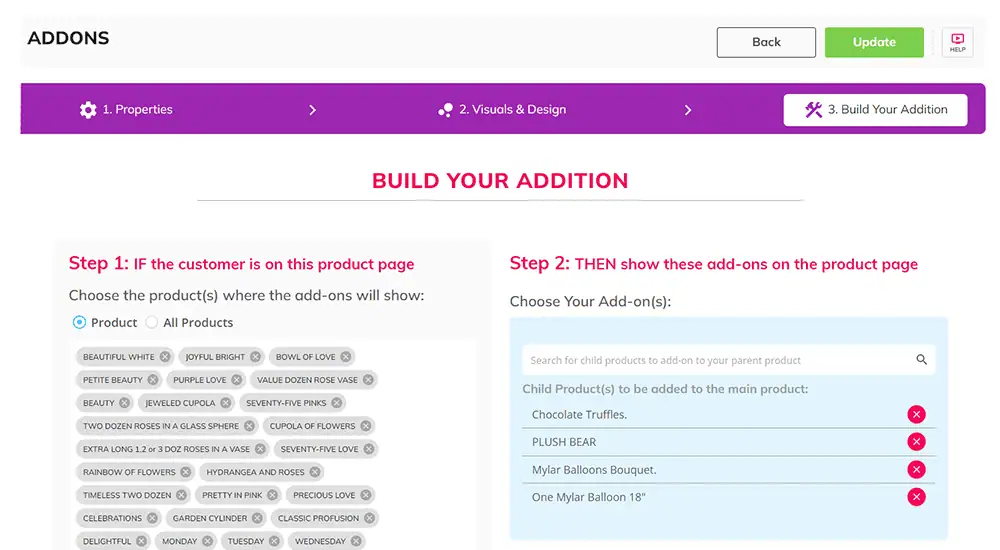This screenshot has height=550, width=1000.
Task: Remove the PURPLE LOVE product tag
Action: pos(237,380)
